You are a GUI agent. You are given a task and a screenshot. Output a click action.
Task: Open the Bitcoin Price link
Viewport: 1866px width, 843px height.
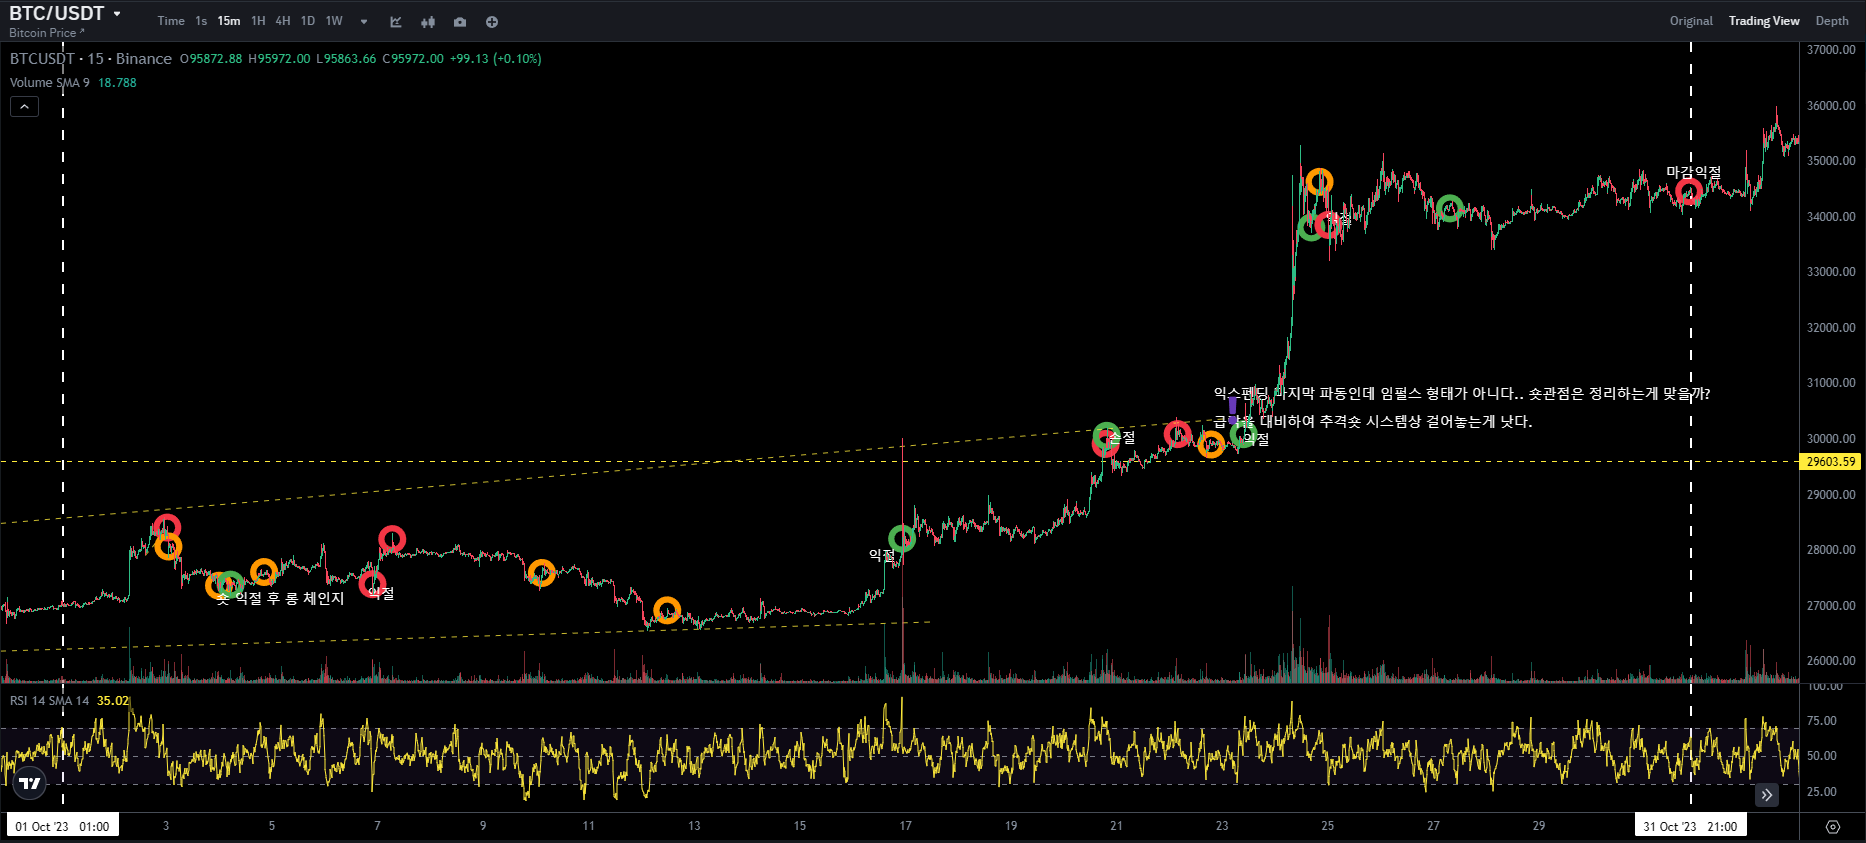(x=47, y=33)
